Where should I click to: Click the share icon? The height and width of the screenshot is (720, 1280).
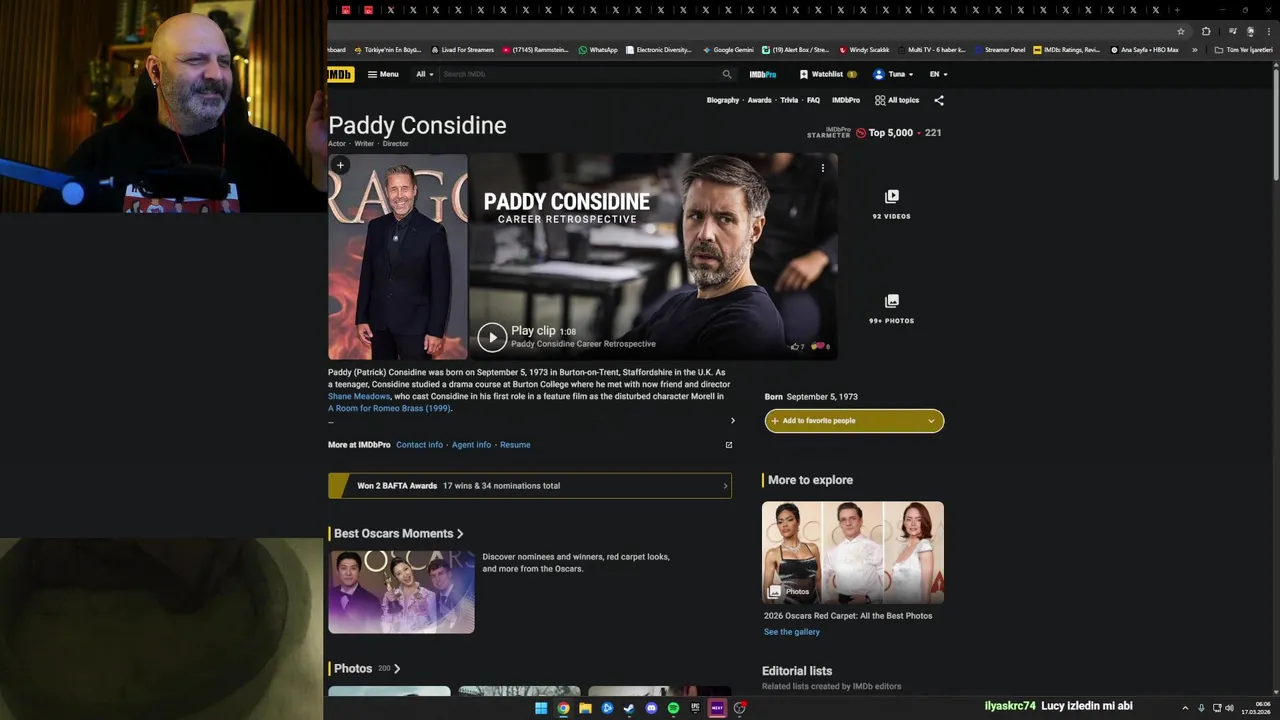tap(938, 100)
